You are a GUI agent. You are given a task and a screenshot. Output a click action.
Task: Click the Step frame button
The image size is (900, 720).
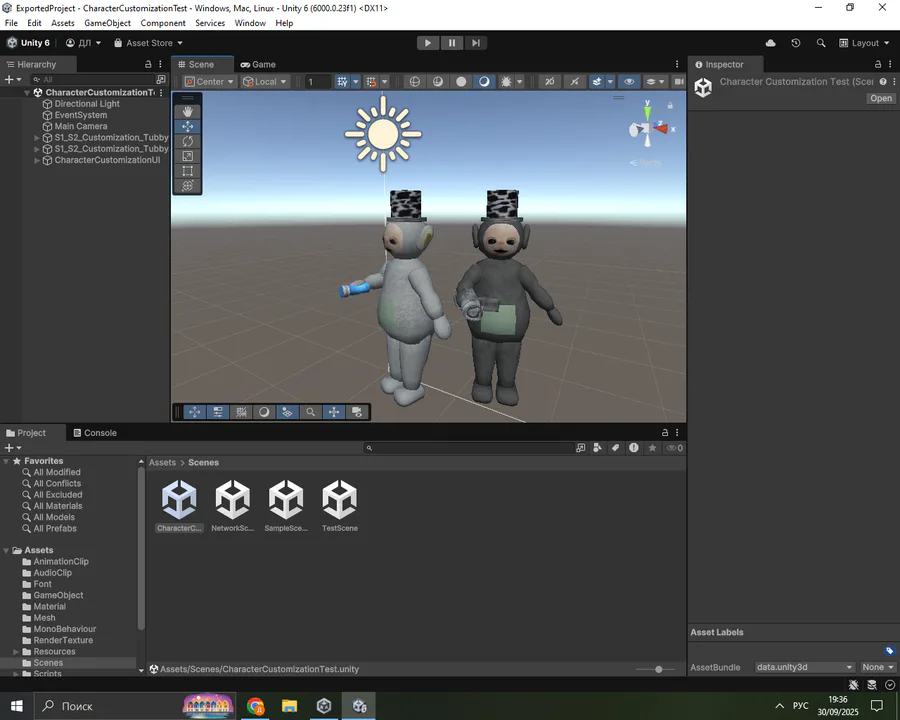[x=476, y=43]
